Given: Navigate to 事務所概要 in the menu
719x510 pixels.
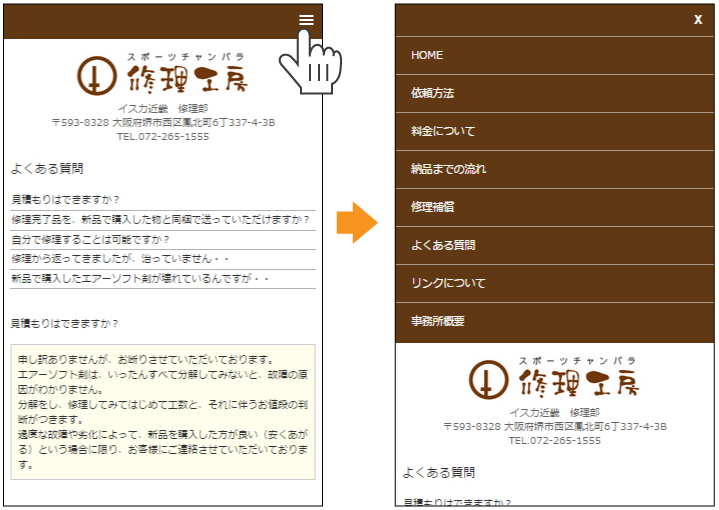Looking at the screenshot, I should (x=438, y=321).
